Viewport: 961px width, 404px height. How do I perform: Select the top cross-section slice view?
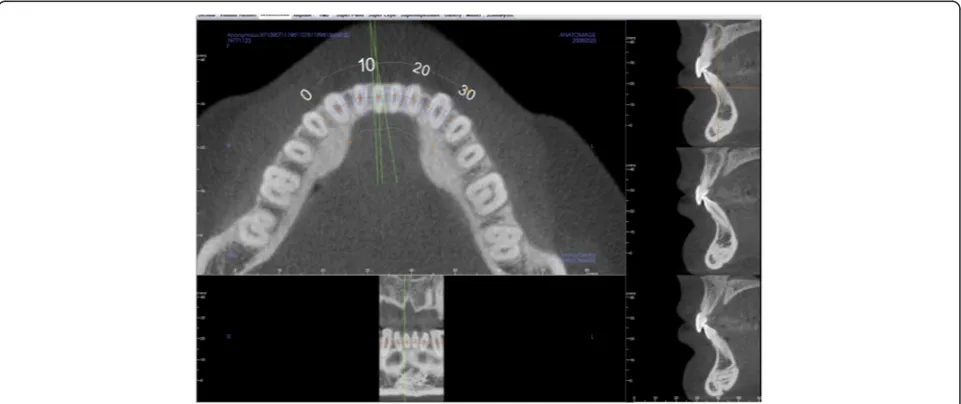tap(718, 83)
